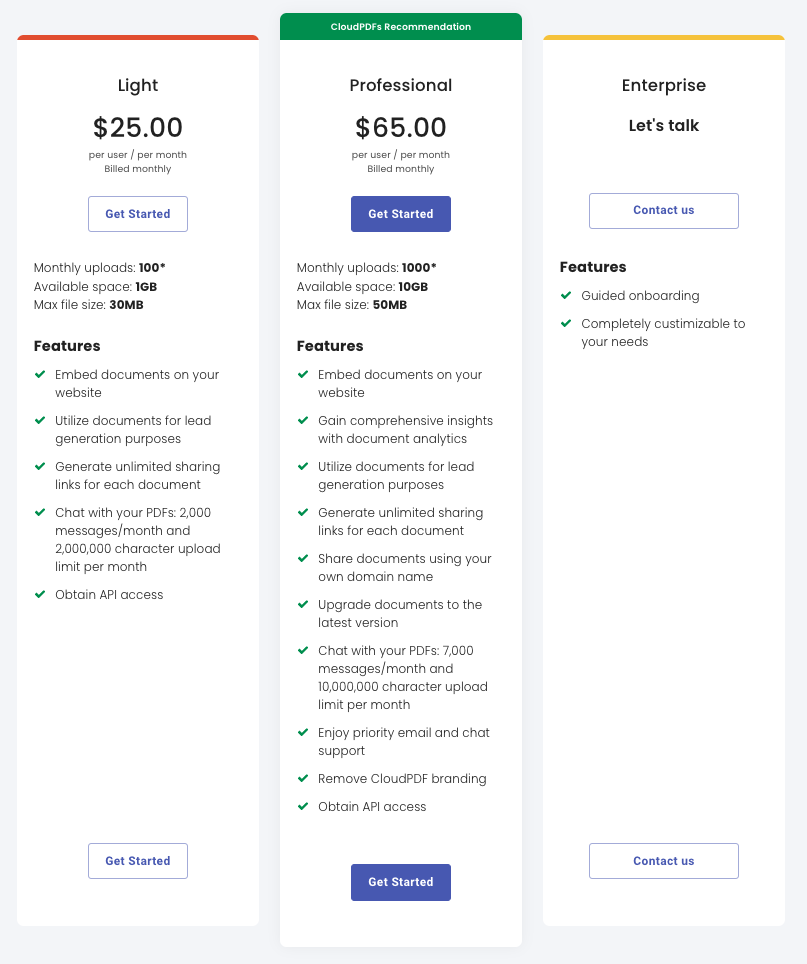Click the checkmark next to 'Upgrade documents to the latest version'
The image size is (807, 964).
[302, 605]
